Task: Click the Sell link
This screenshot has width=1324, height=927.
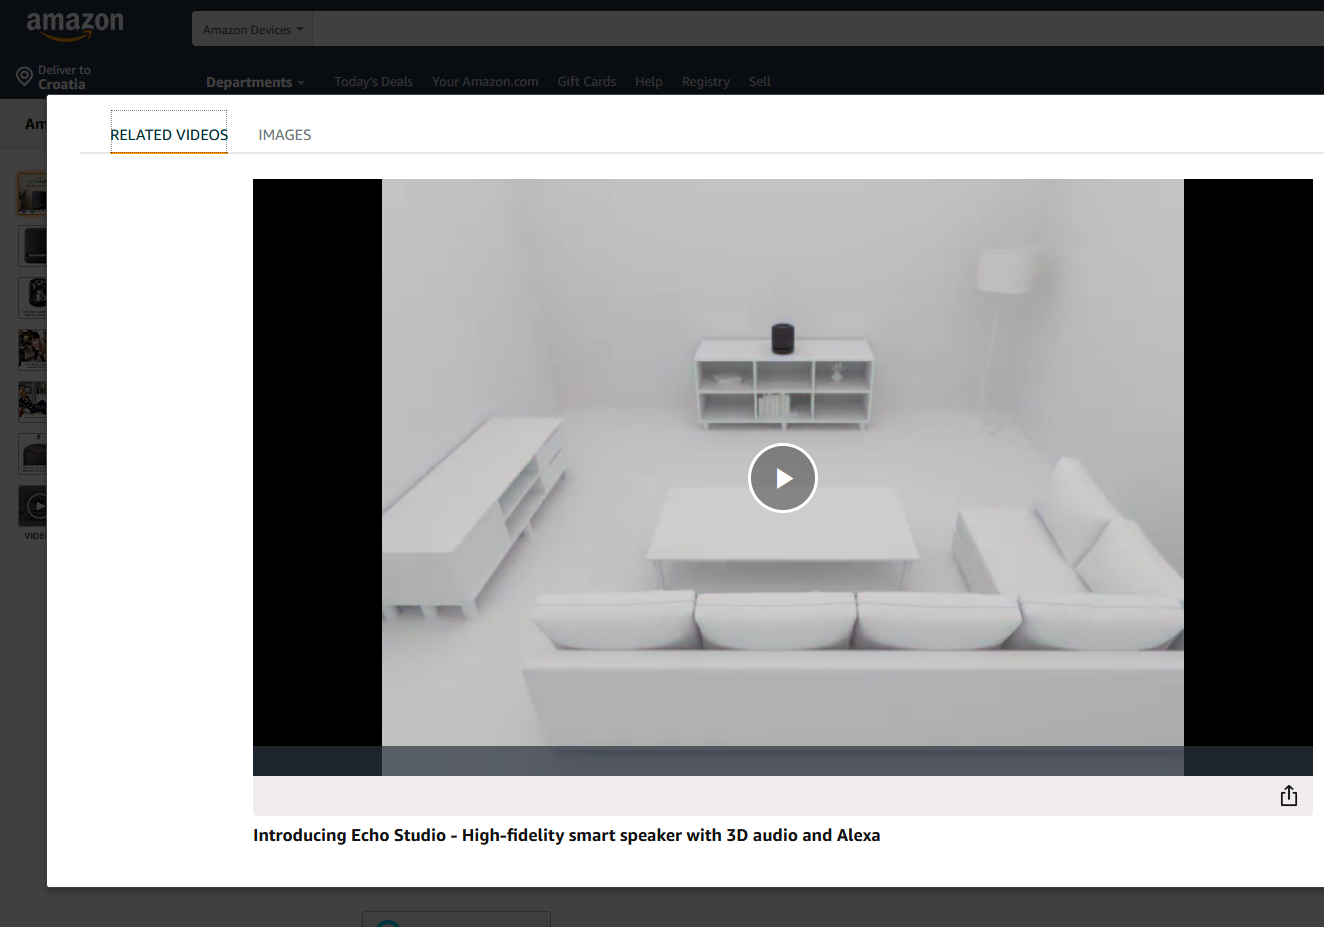Action: (759, 82)
